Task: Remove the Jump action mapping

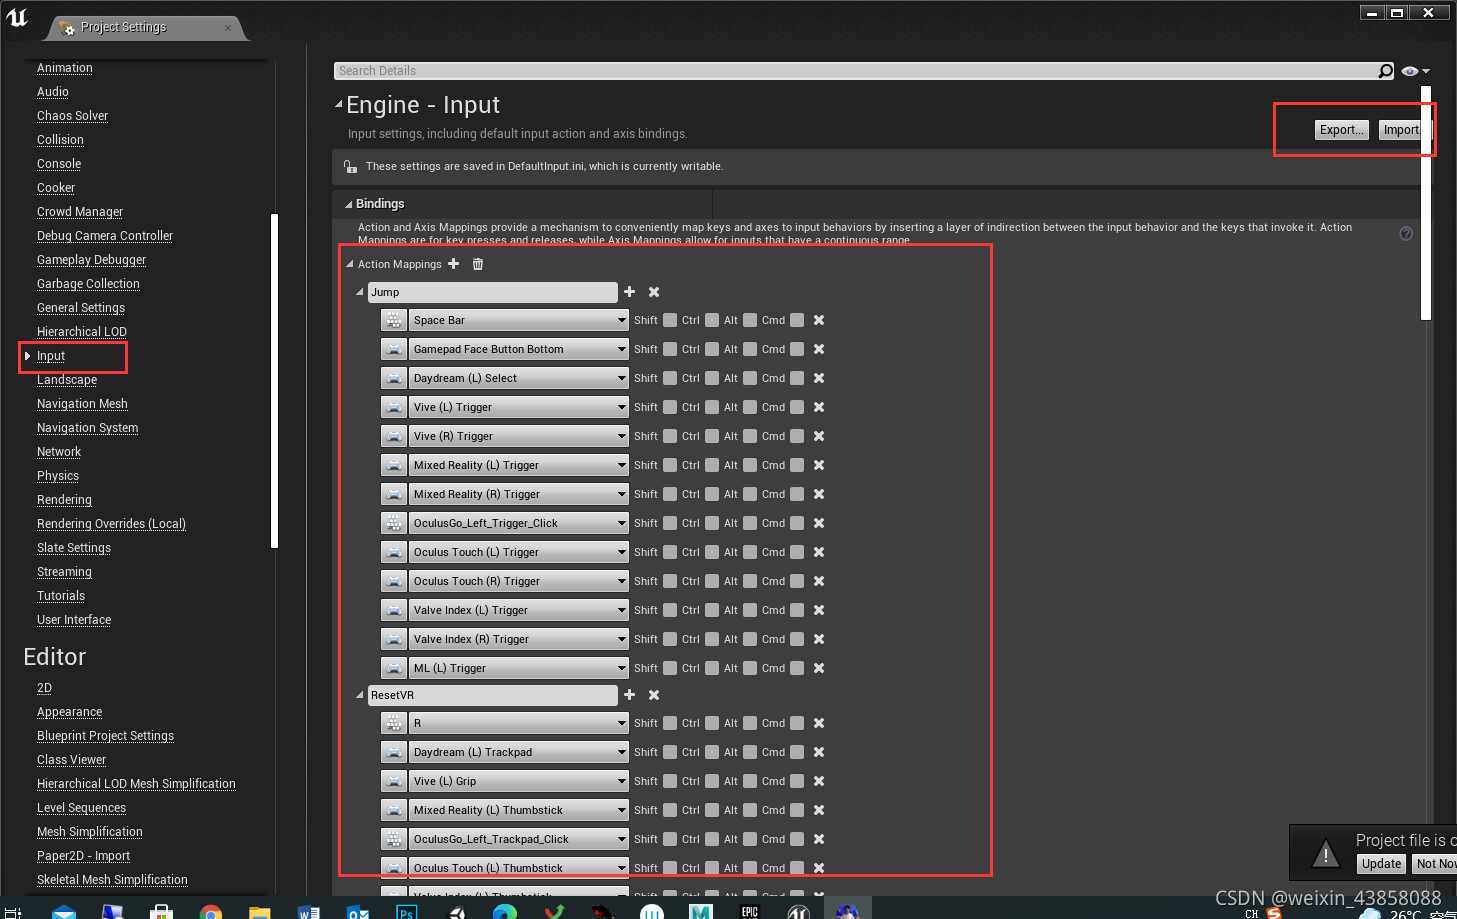Action: coord(654,292)
